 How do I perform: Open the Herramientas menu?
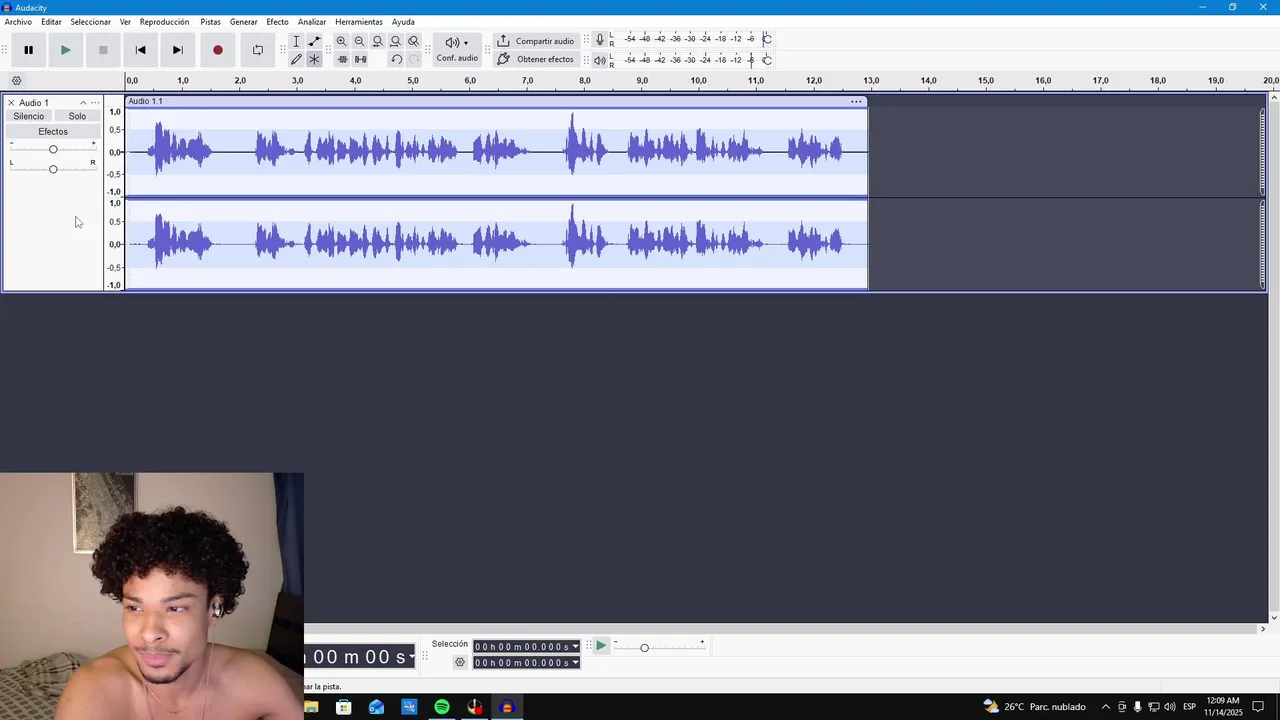tap(358, 22)
